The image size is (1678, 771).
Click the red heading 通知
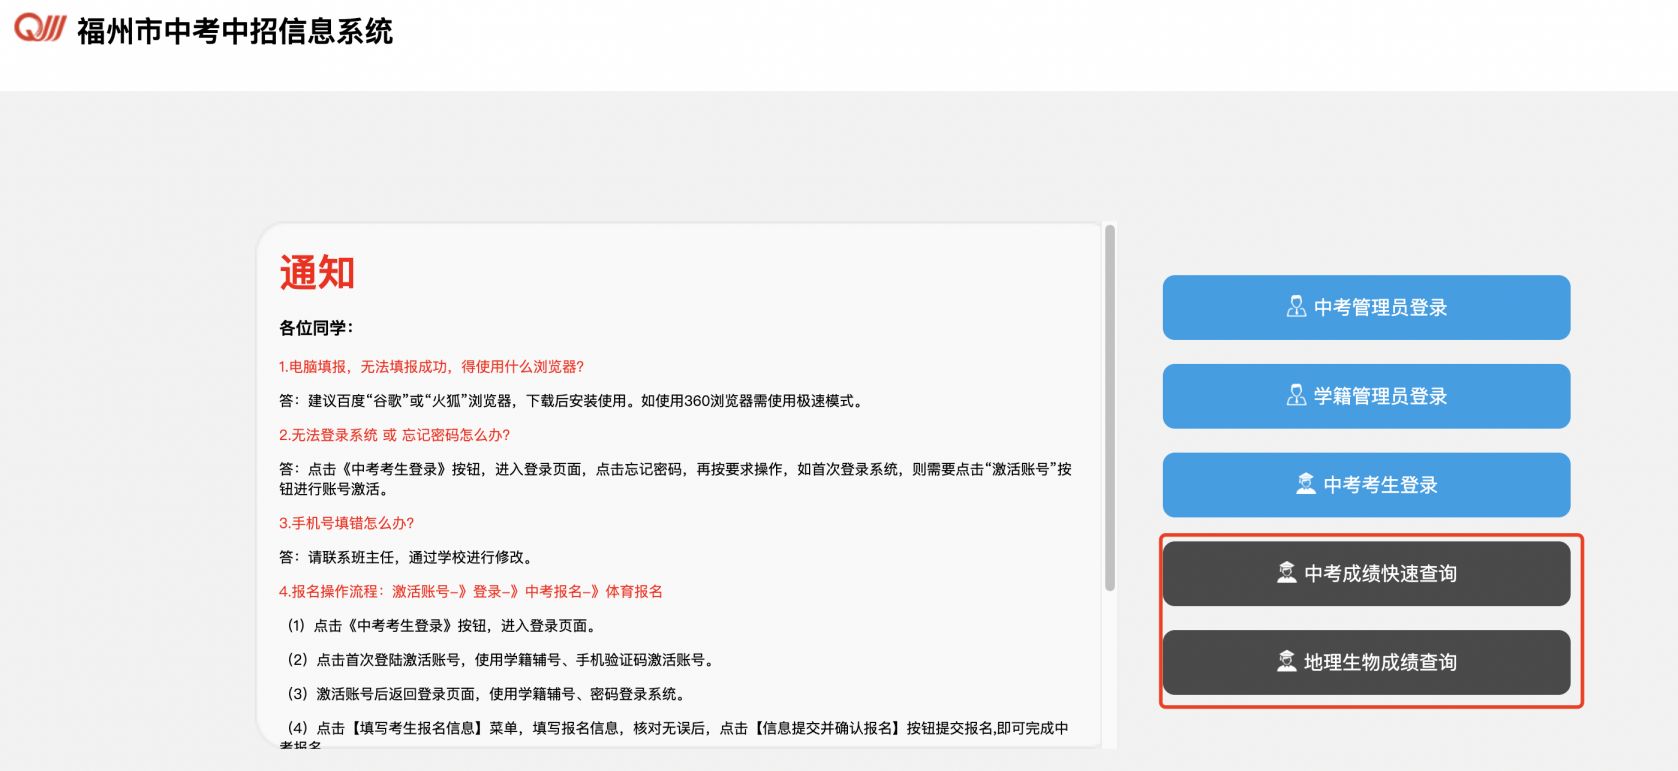click(x=317, y=272)
